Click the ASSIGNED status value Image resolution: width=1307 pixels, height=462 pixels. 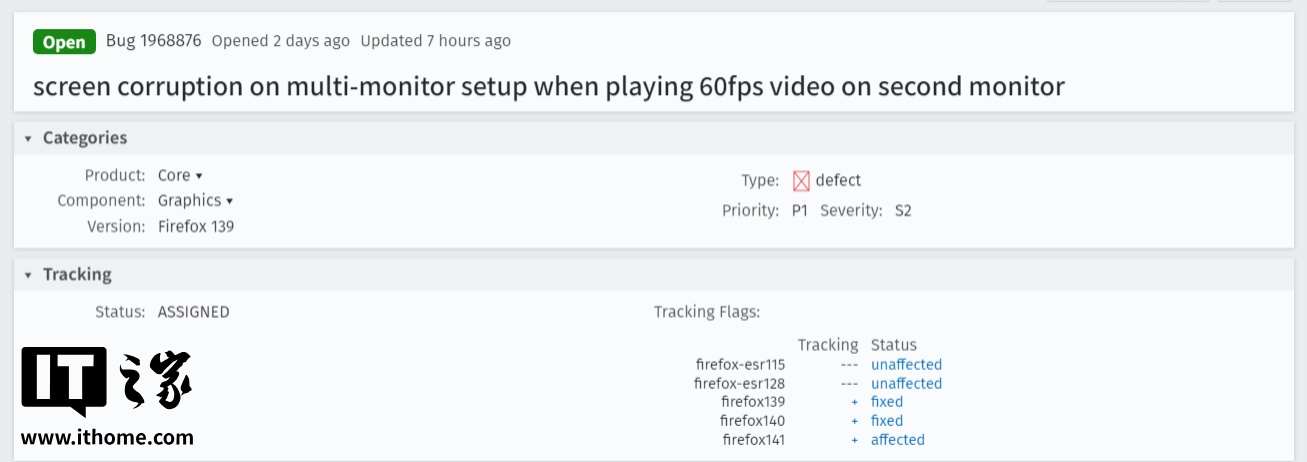tap(193, 312)
